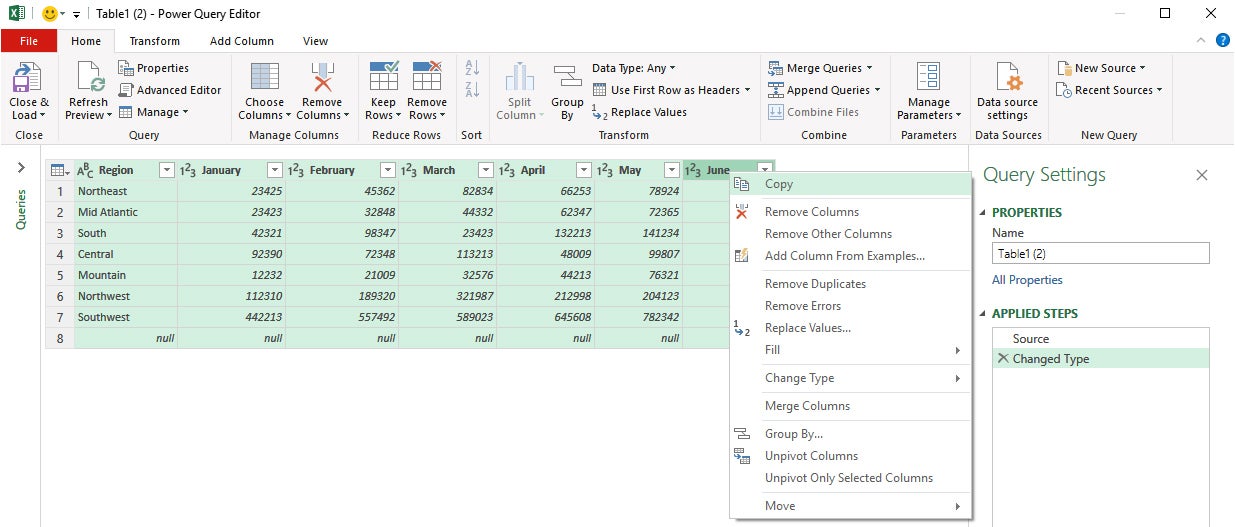1235x527 pixels.
Task: Select the Changed Type applied step
Action: coord(1101,358)
